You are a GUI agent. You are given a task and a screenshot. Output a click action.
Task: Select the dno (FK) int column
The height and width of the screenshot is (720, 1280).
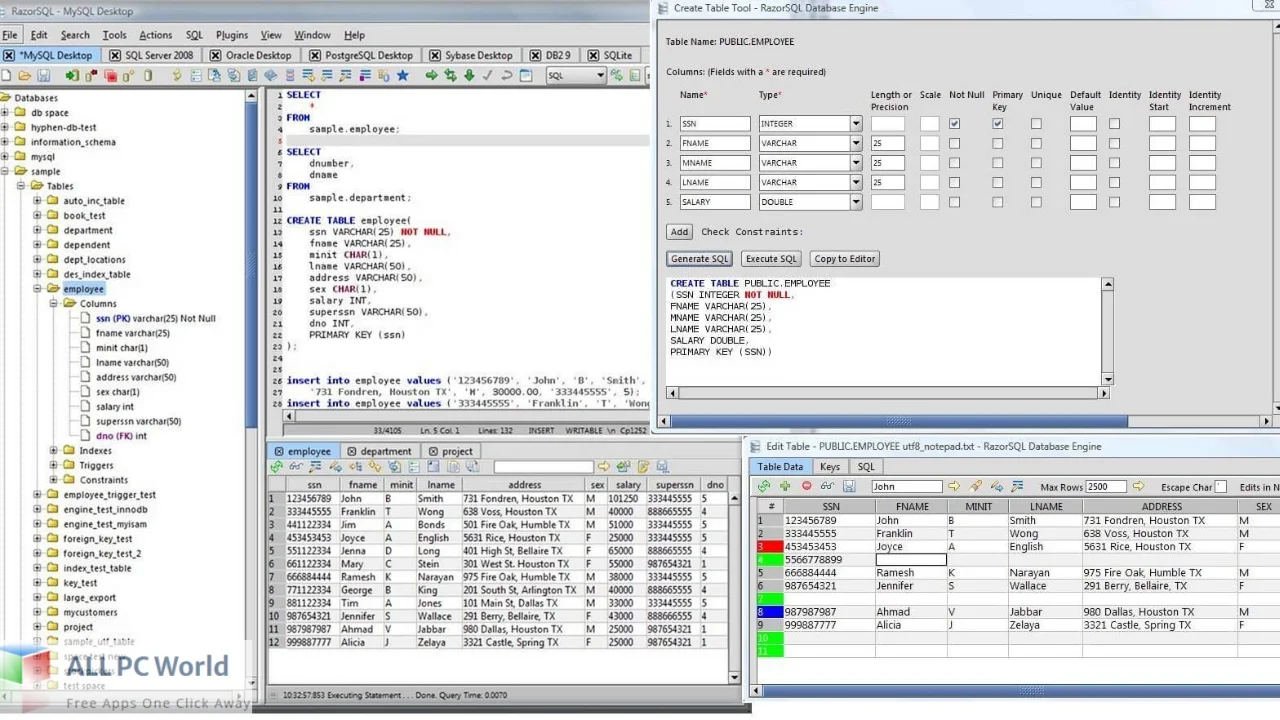(121, 436)
